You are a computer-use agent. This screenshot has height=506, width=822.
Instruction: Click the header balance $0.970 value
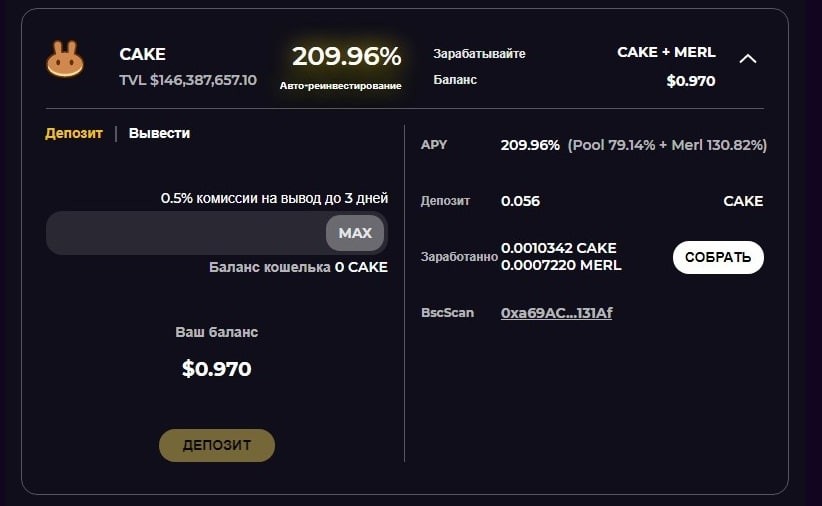691,81
